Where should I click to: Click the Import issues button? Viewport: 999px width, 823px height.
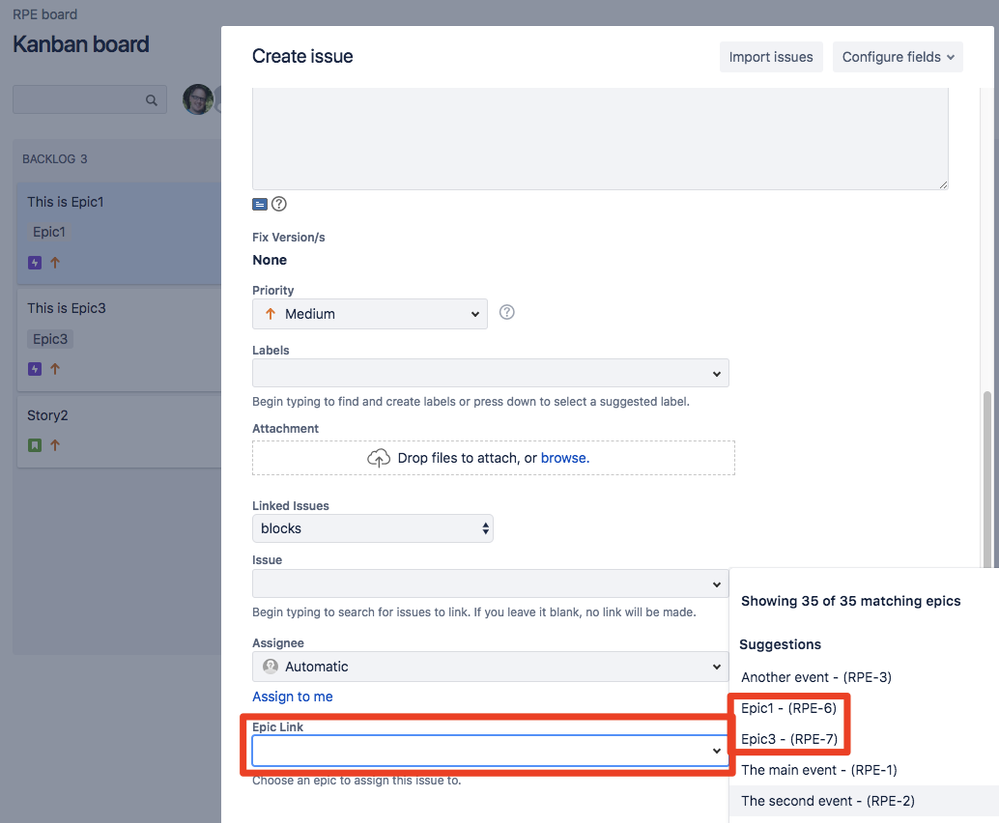[x=771, y=57]
